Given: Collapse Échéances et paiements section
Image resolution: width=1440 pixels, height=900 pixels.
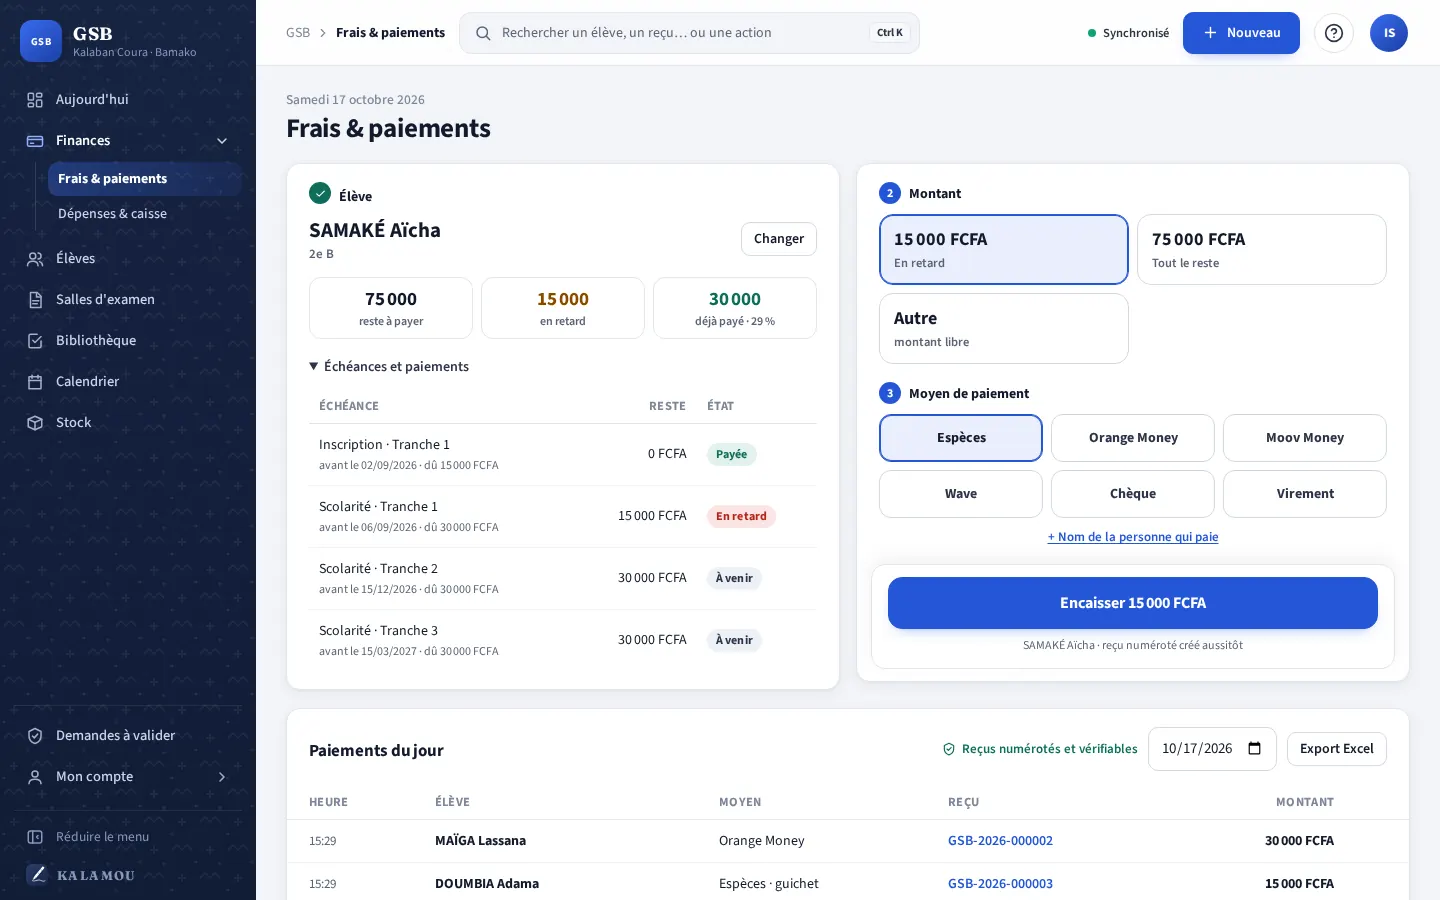Looking at the screenshot, I should (389, 367).
